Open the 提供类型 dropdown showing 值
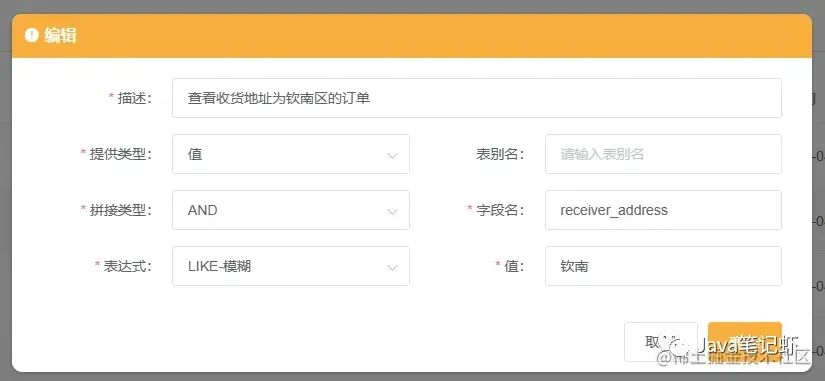This screenshot has width=825, height=381. point(291,154)
